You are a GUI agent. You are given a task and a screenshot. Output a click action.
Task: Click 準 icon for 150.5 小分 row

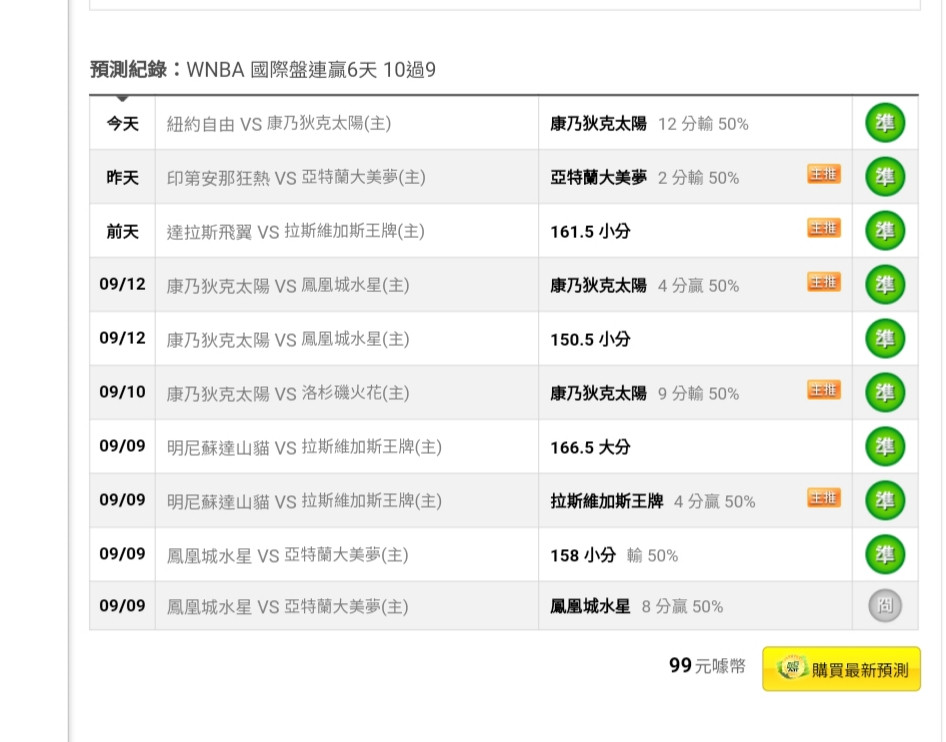pos(884,338)
